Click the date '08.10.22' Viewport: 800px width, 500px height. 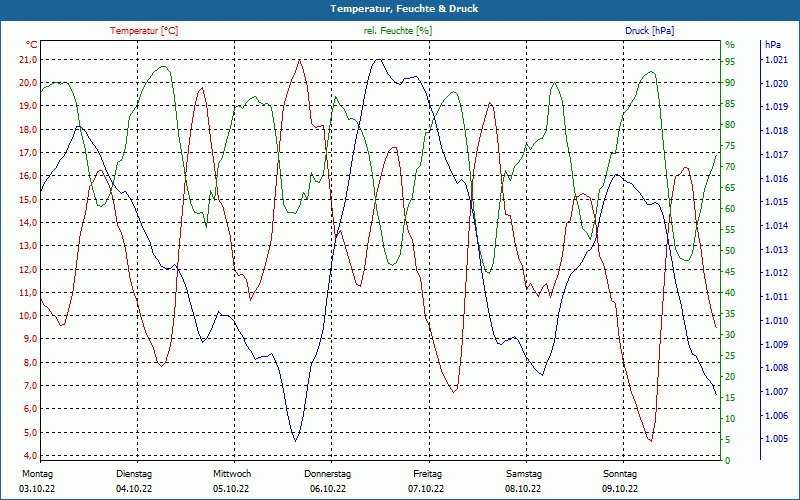point(523,489)
